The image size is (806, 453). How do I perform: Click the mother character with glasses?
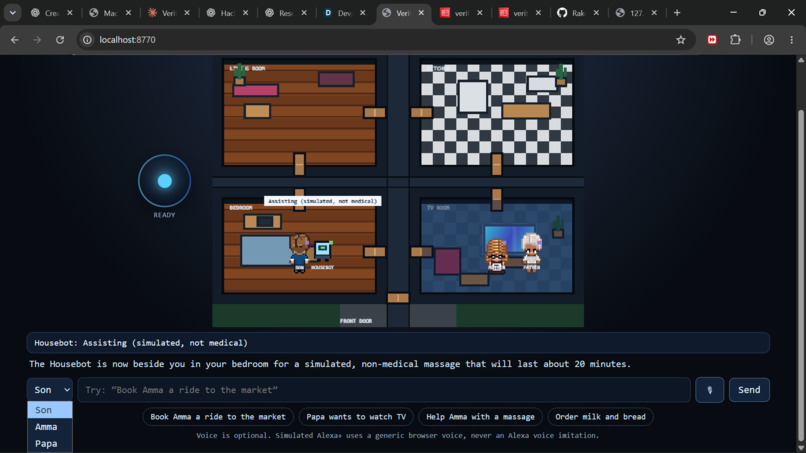click(x=496, y=255)
